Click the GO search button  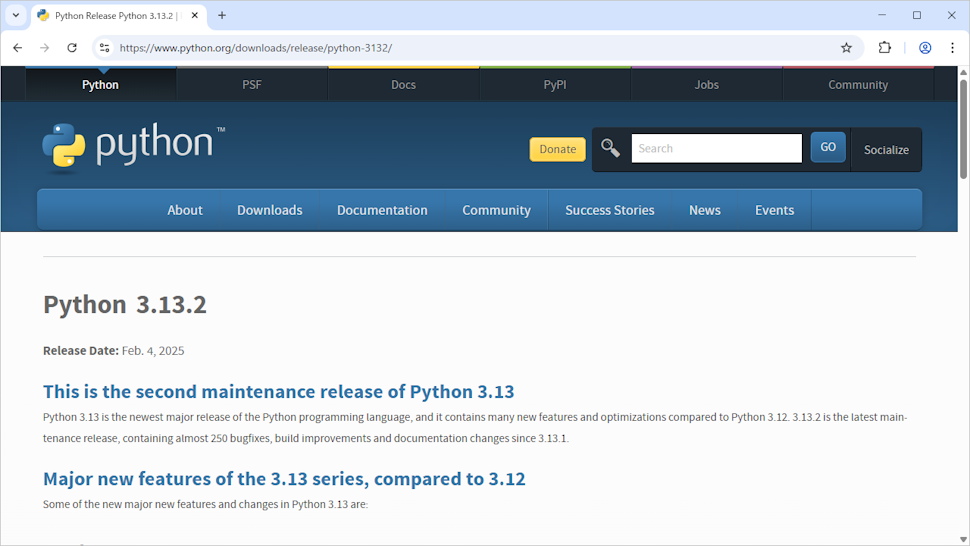[x=828, y=147]
